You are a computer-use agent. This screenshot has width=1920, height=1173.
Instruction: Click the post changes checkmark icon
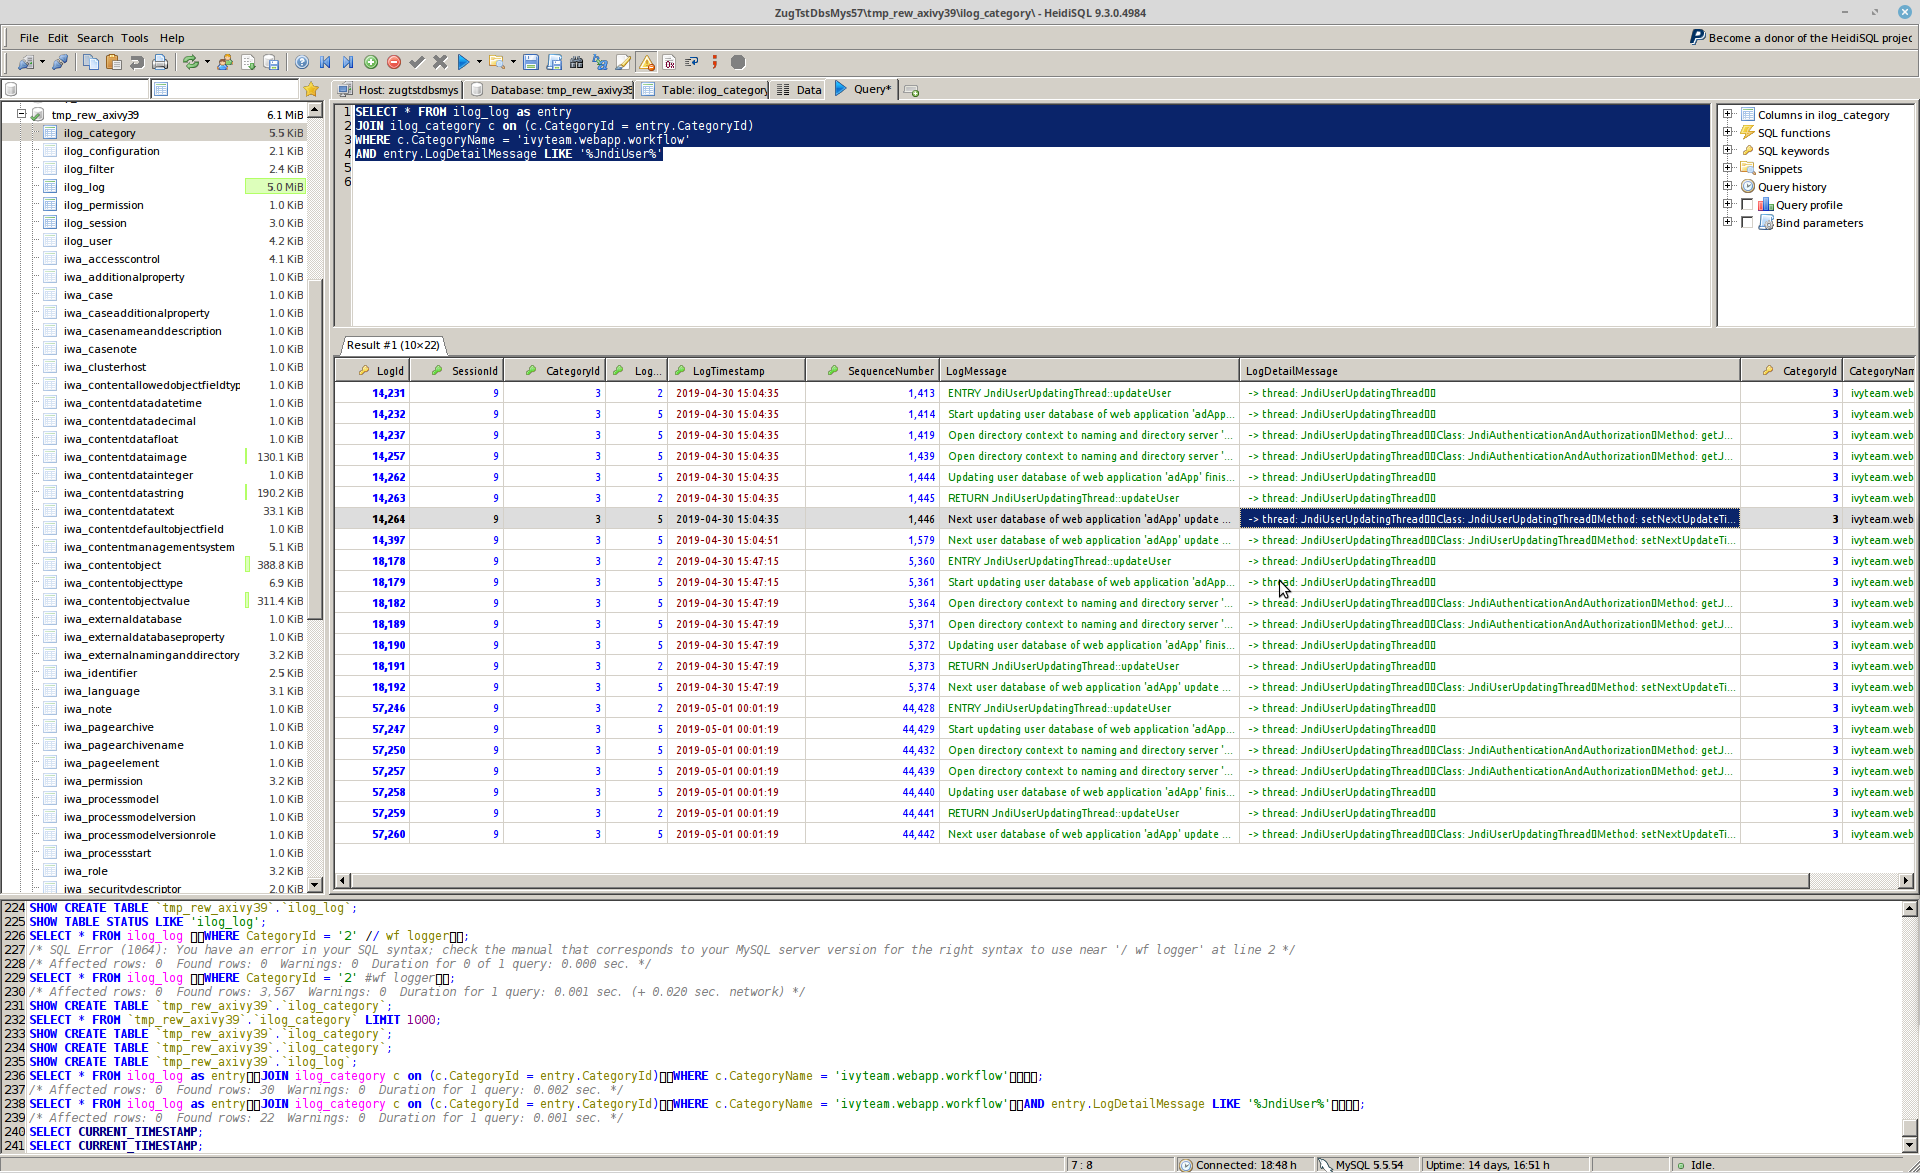[x=417, y=62]
